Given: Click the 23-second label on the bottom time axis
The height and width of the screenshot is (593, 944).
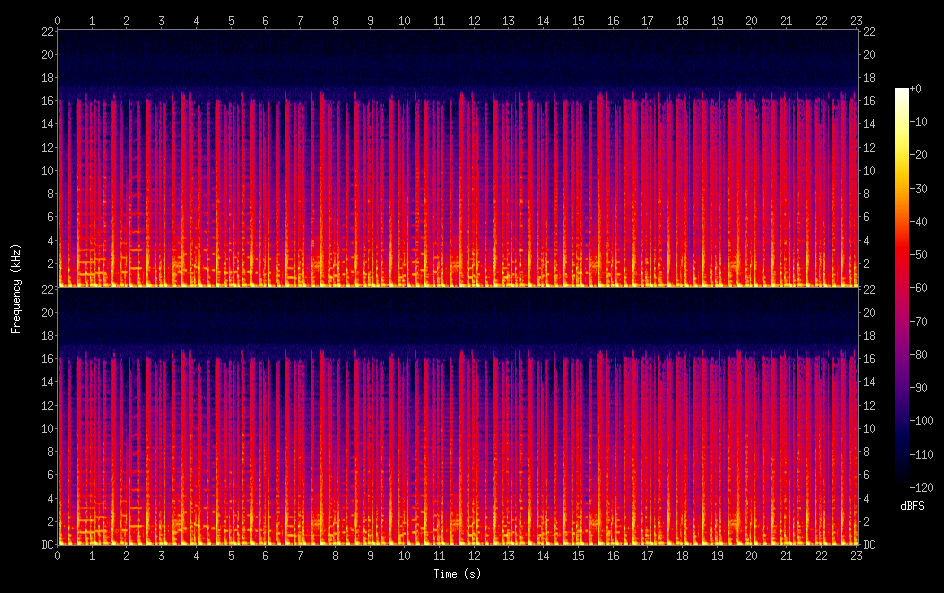Looking at the screenshot, I should coord(855,556).
